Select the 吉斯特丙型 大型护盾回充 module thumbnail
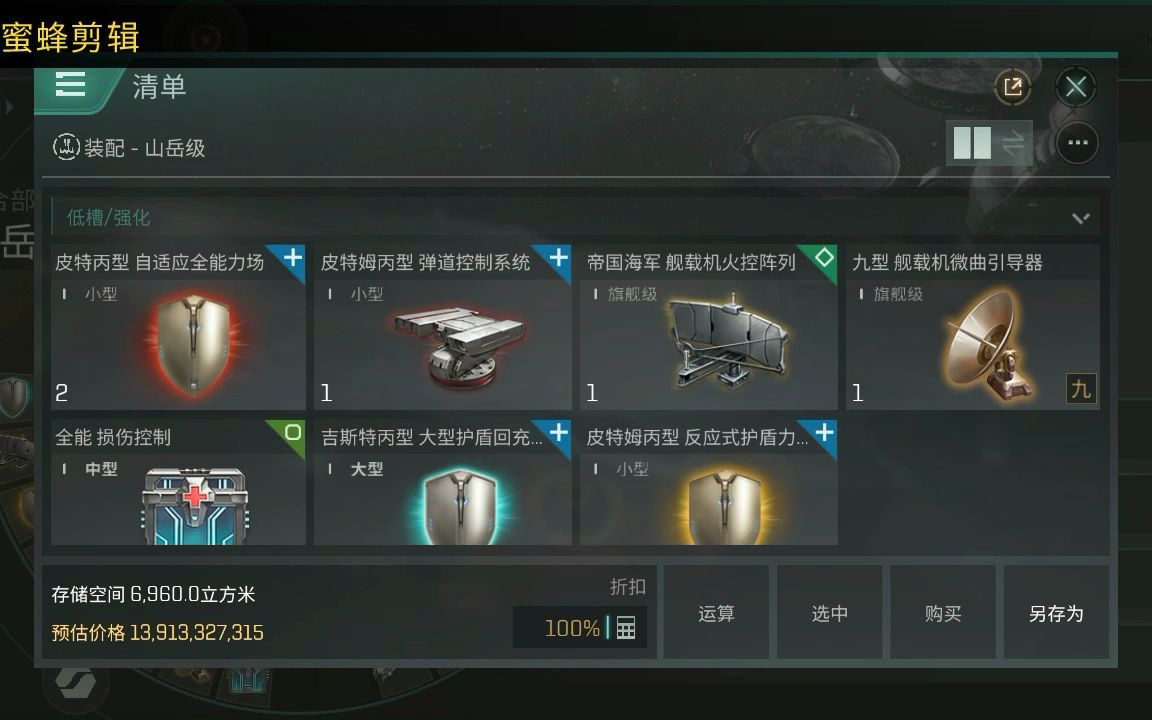The width and height of the screenshot is (1152, 720). 443,483
